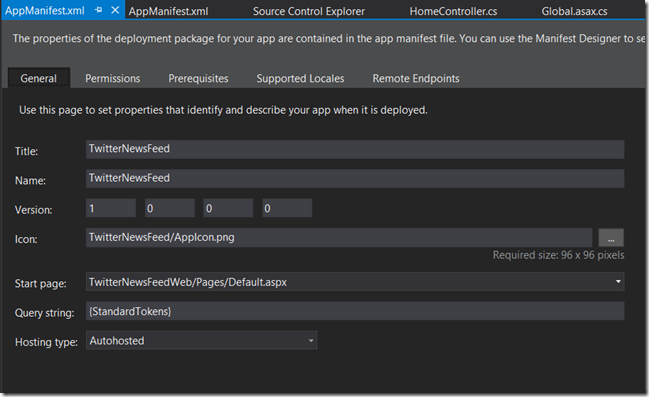Open the HomeController.cs document tab
649x397 pixels.
tap(453, 11)
